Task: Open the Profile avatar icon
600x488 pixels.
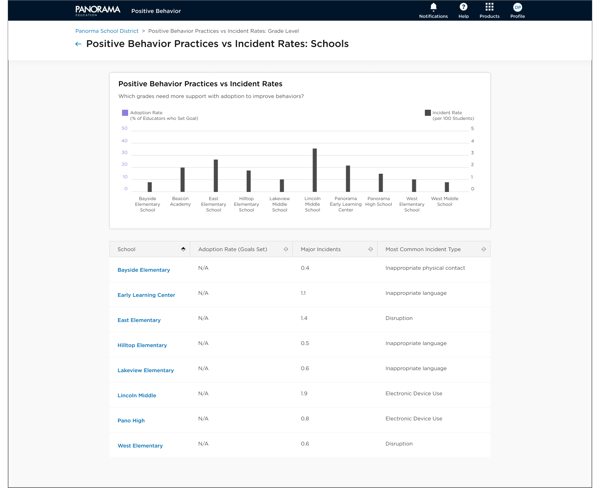Action: 517,8
